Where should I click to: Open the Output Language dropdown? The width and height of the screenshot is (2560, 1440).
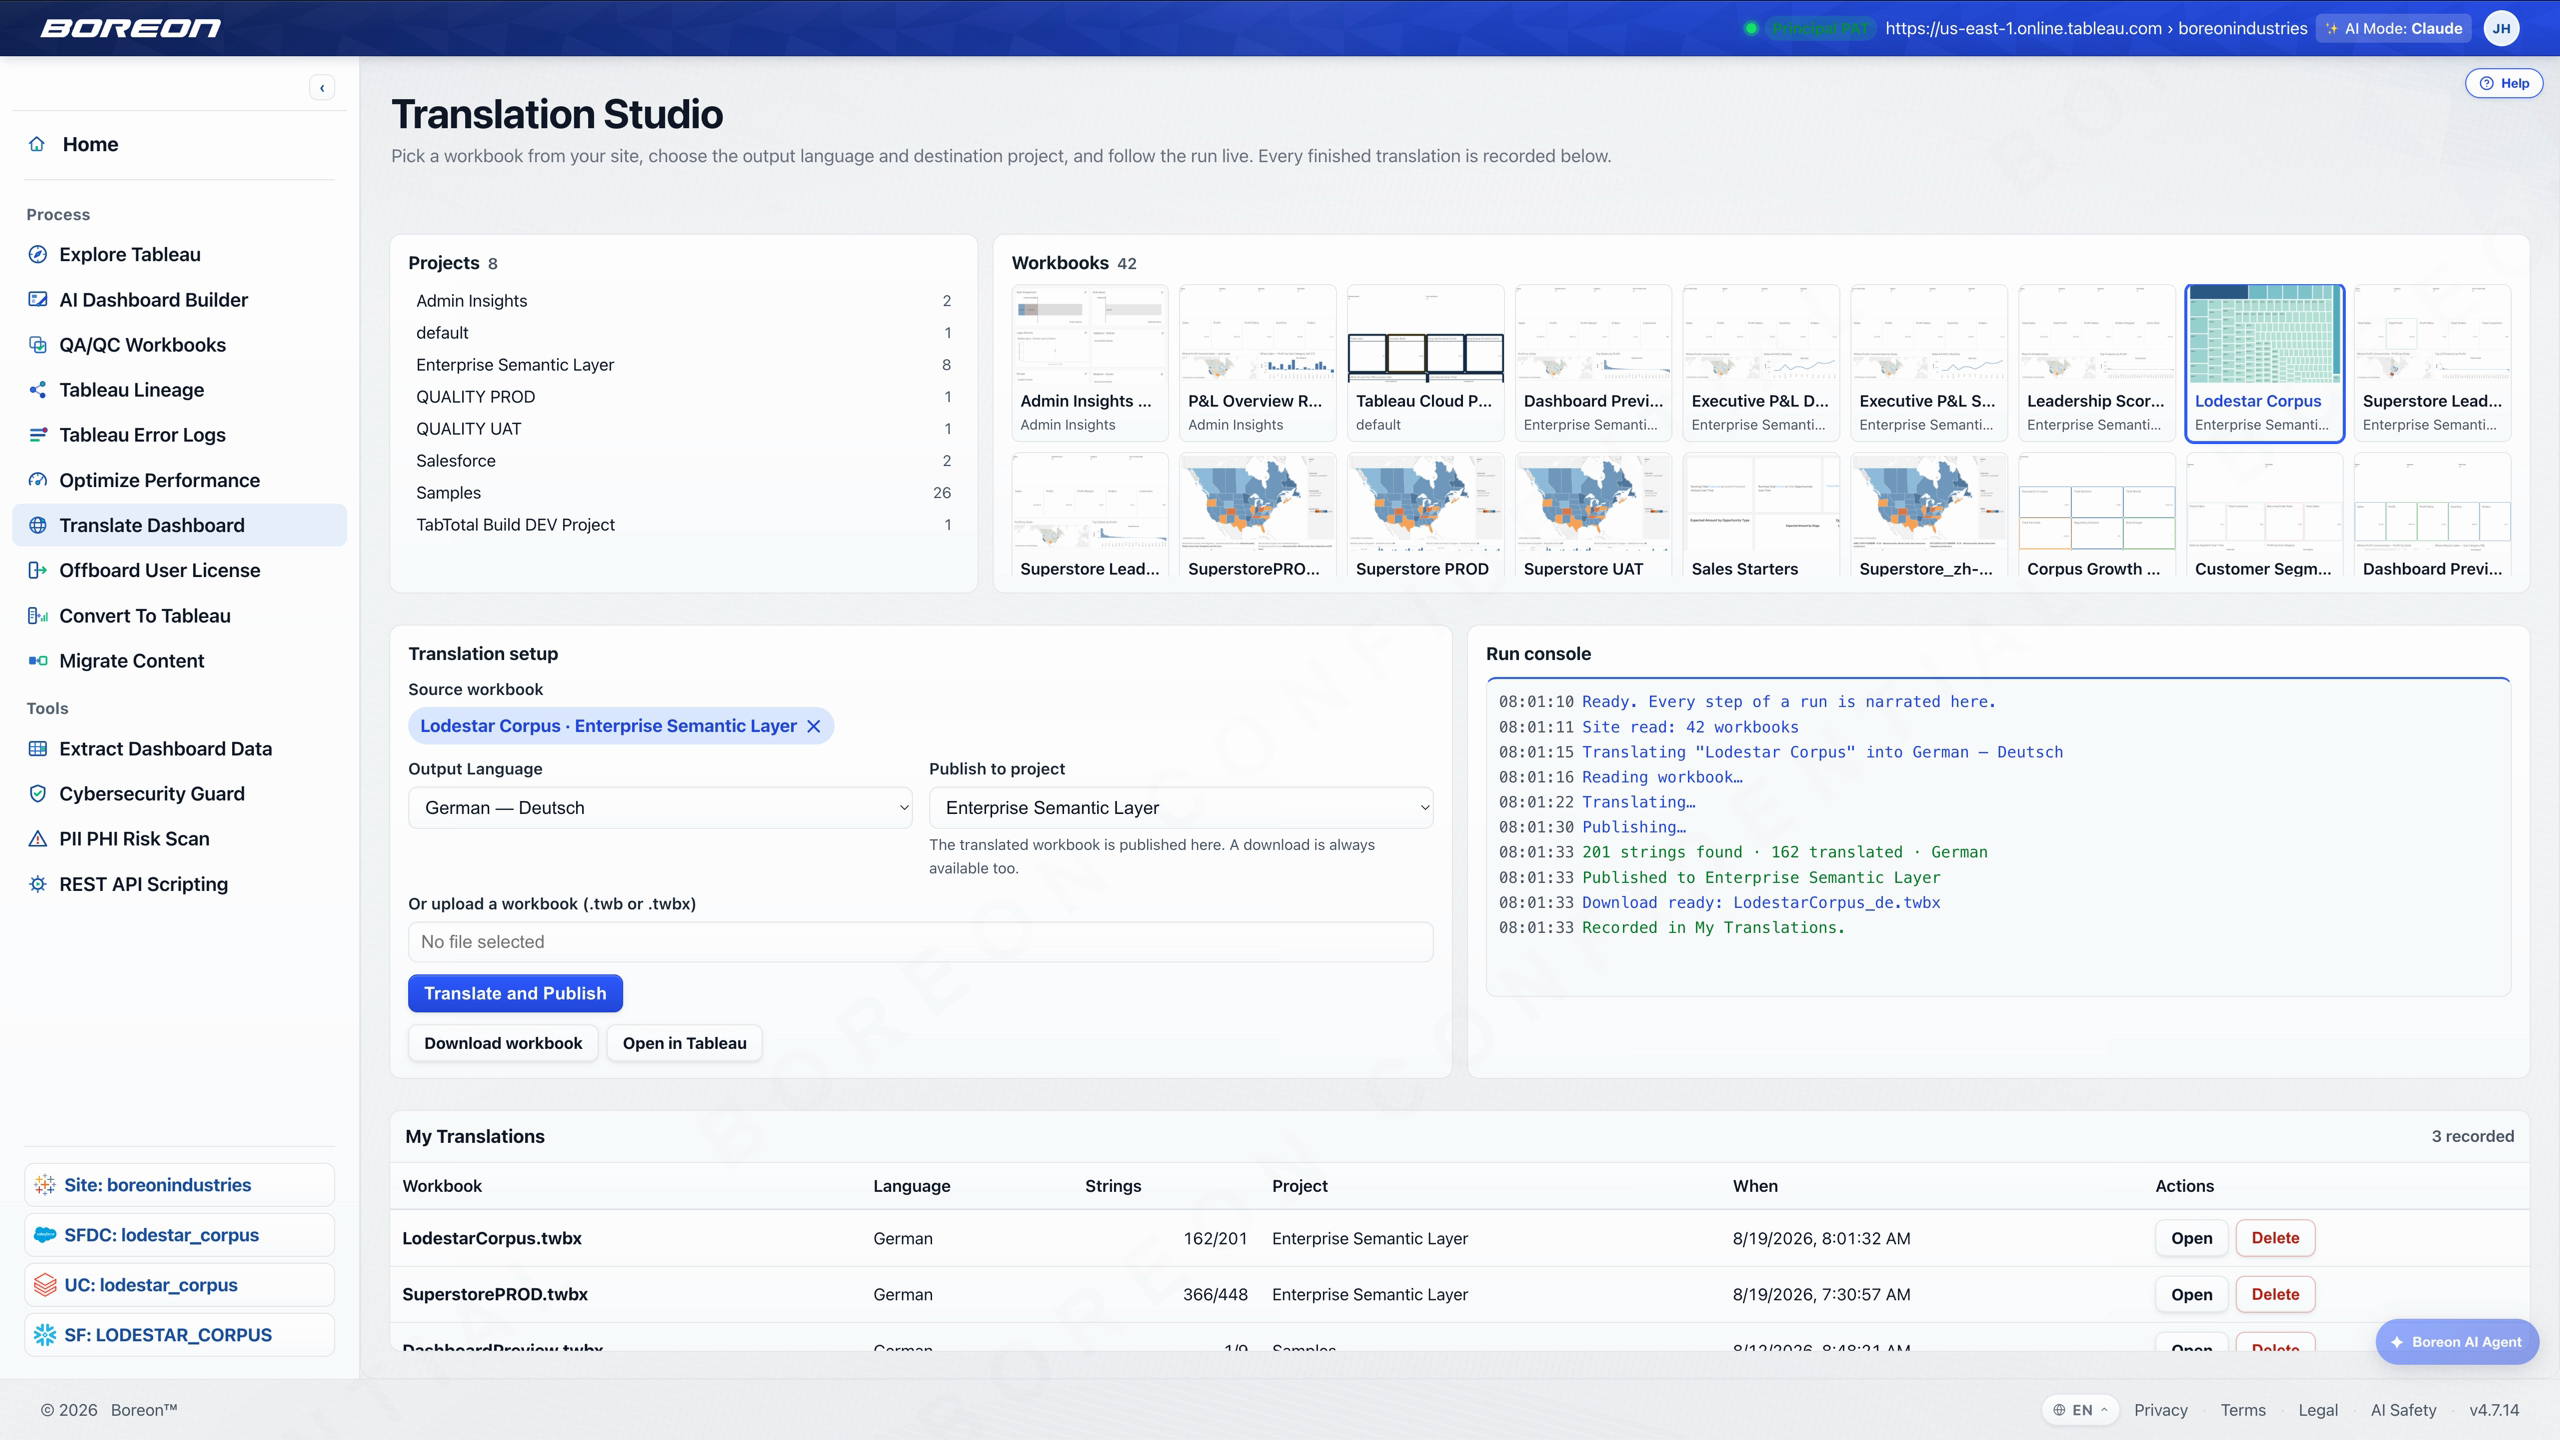660,808
